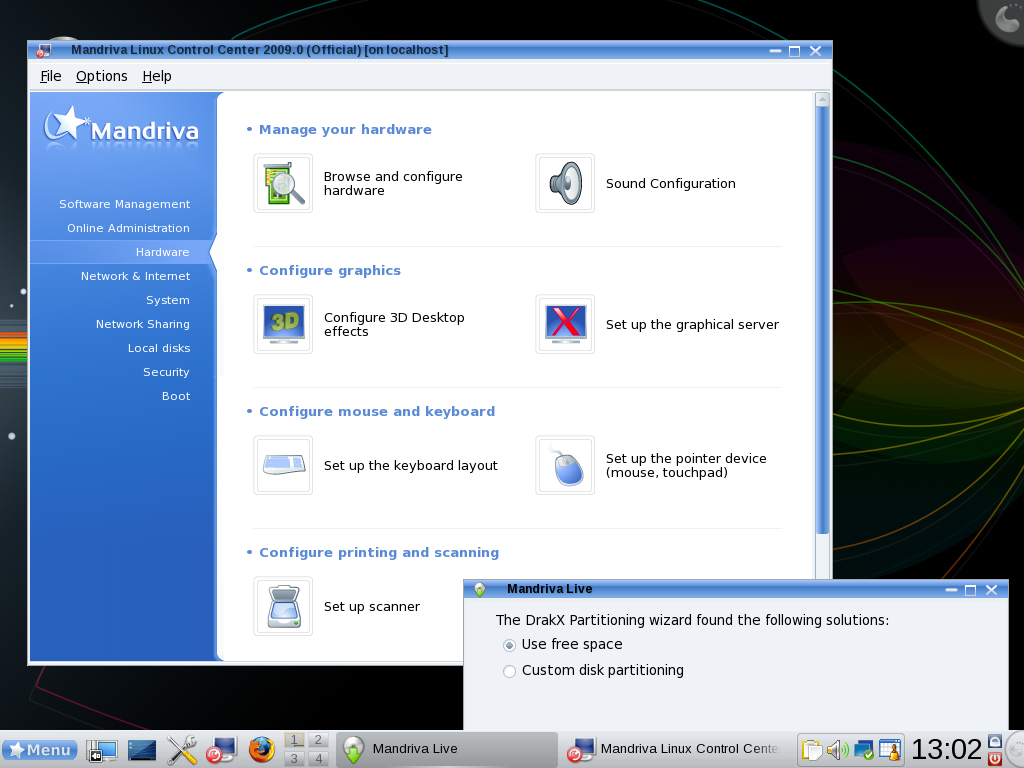Click the Manage your hardware heading
Image resolution: width=1024 pixels, height=768 pixels.
(345, 129)
